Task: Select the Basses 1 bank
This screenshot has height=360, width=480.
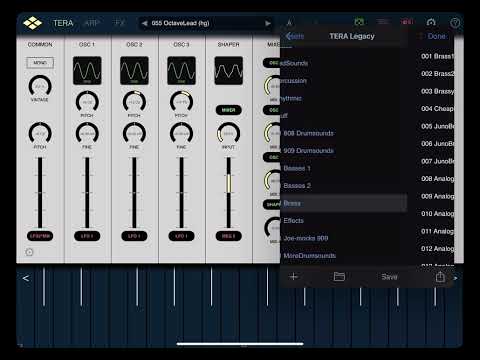Action: 343,168
